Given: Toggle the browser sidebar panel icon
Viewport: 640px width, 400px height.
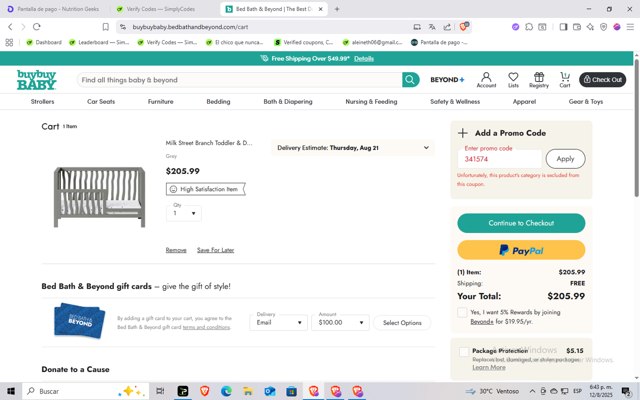Looking at the screenshot, I should (563, 27).
